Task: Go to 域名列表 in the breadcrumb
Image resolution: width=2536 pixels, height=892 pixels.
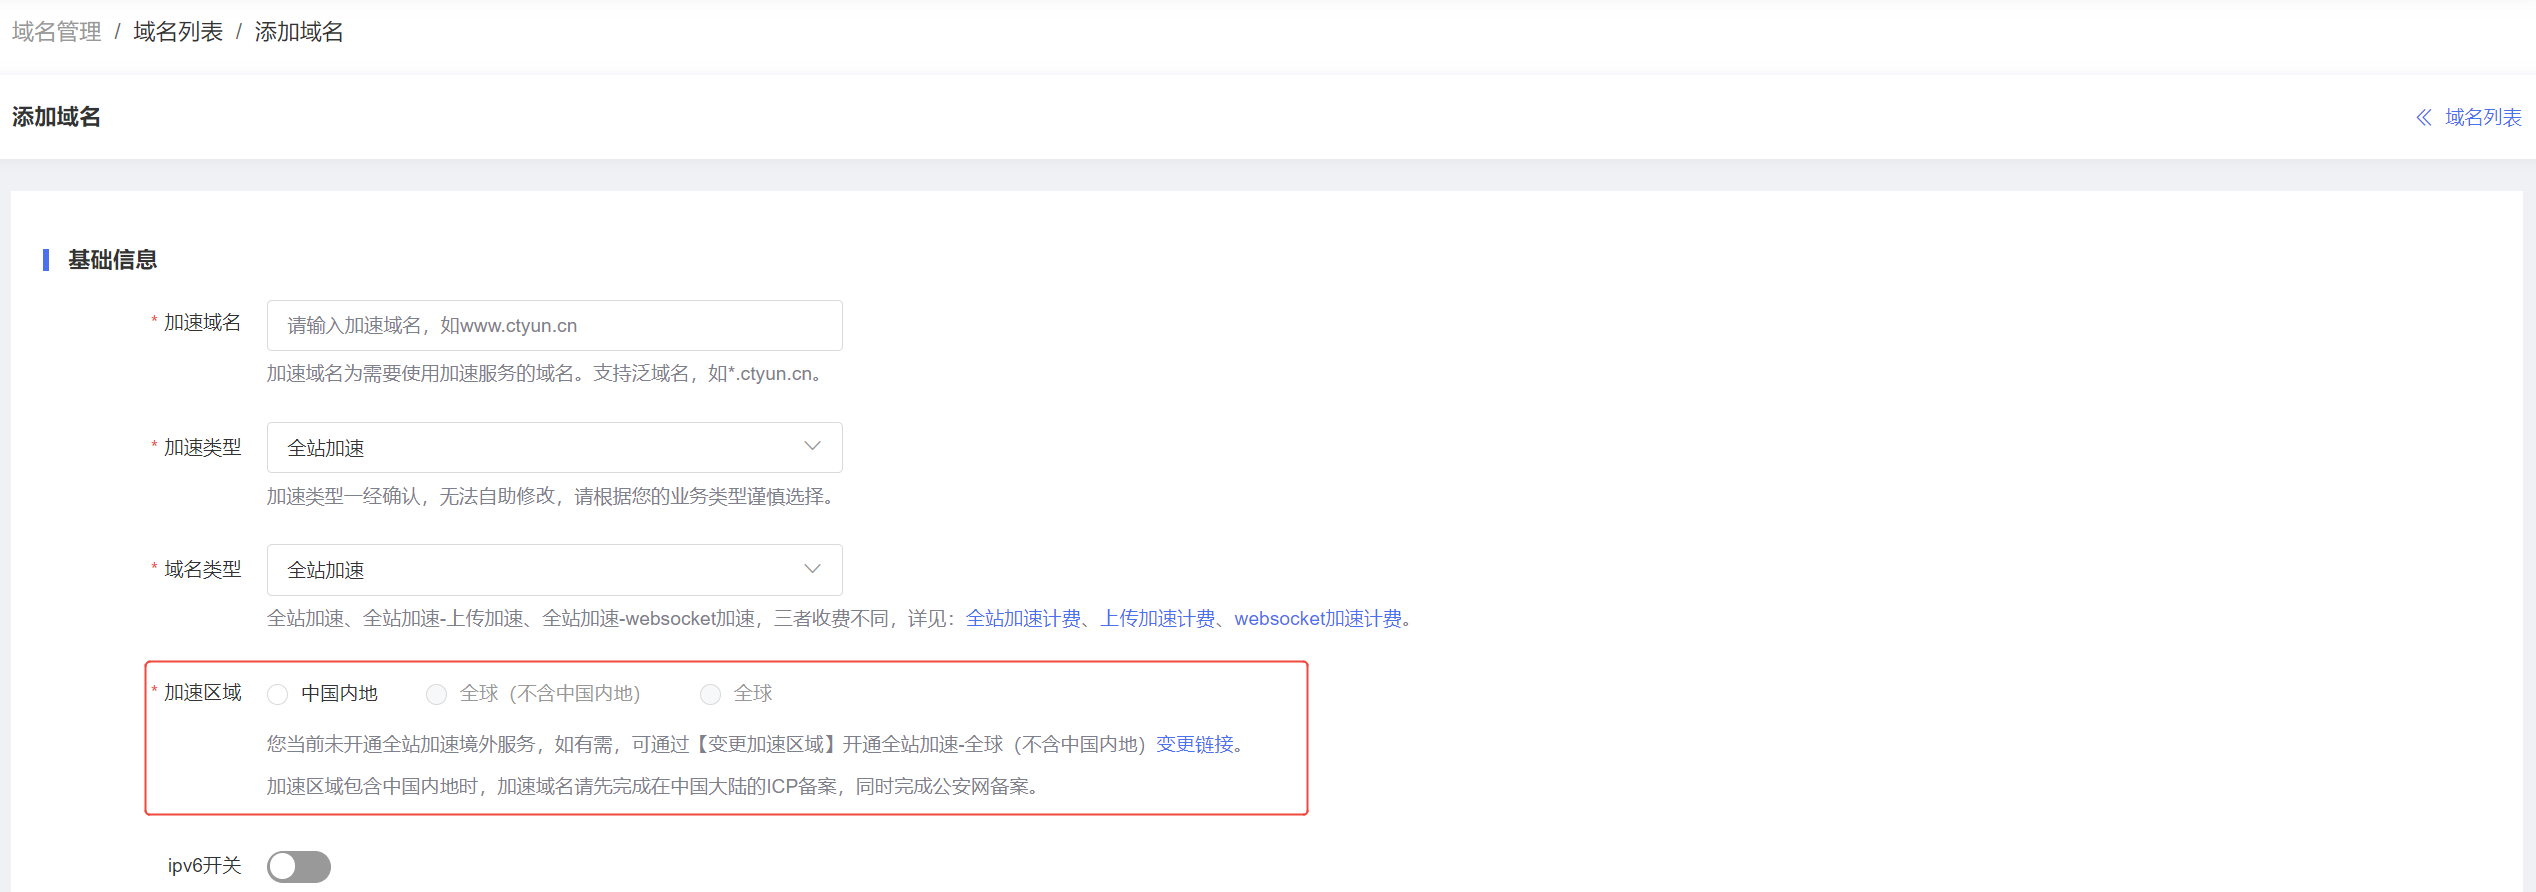Action: pos(178,32)
